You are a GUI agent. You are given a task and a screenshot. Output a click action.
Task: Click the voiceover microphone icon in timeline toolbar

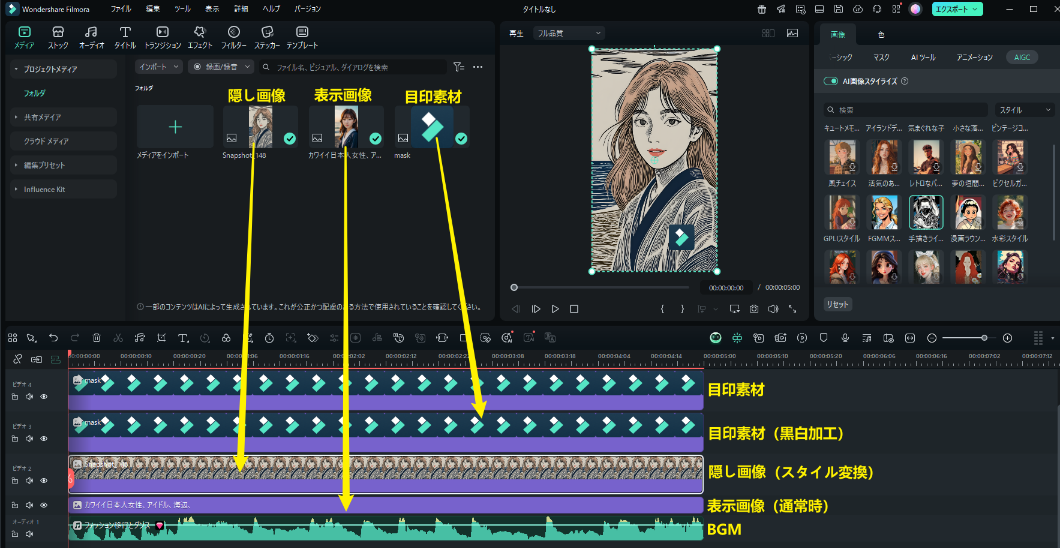point(844,337)
